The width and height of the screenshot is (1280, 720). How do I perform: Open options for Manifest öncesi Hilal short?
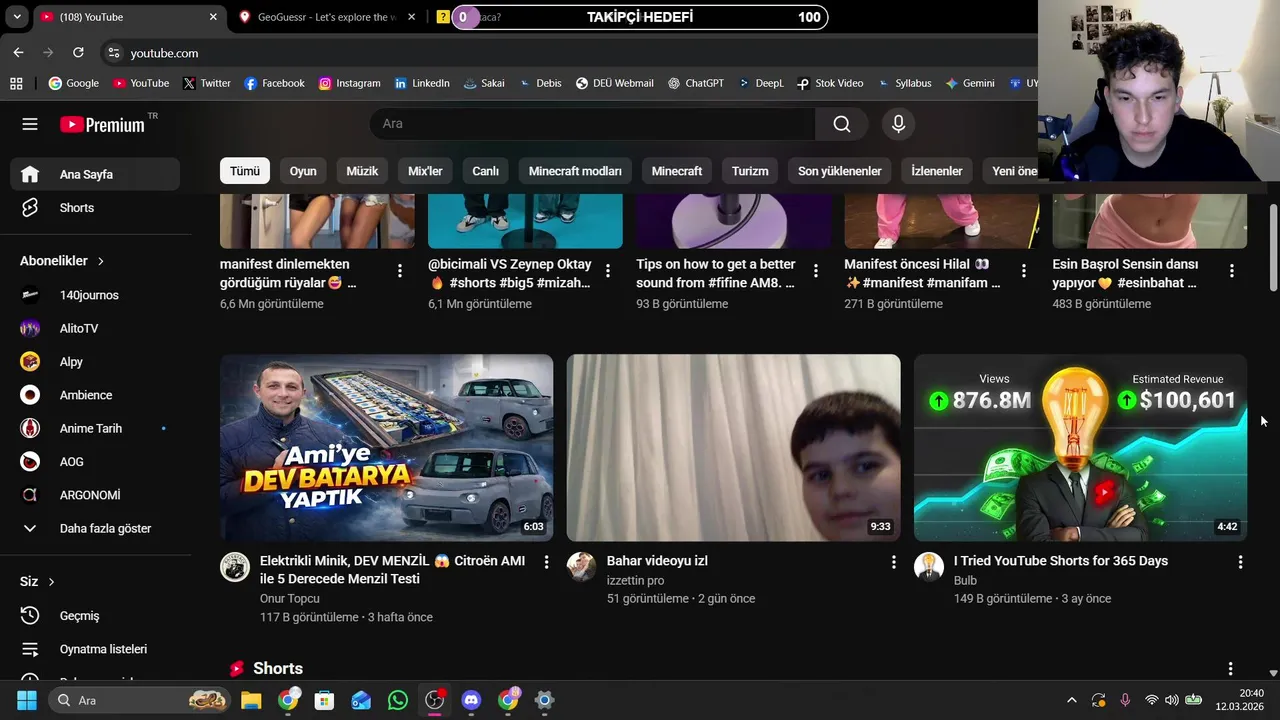[x=1024, y=271]
